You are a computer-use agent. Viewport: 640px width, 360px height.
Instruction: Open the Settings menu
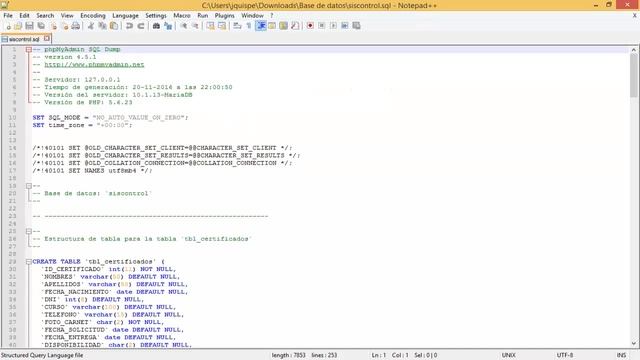156,16
